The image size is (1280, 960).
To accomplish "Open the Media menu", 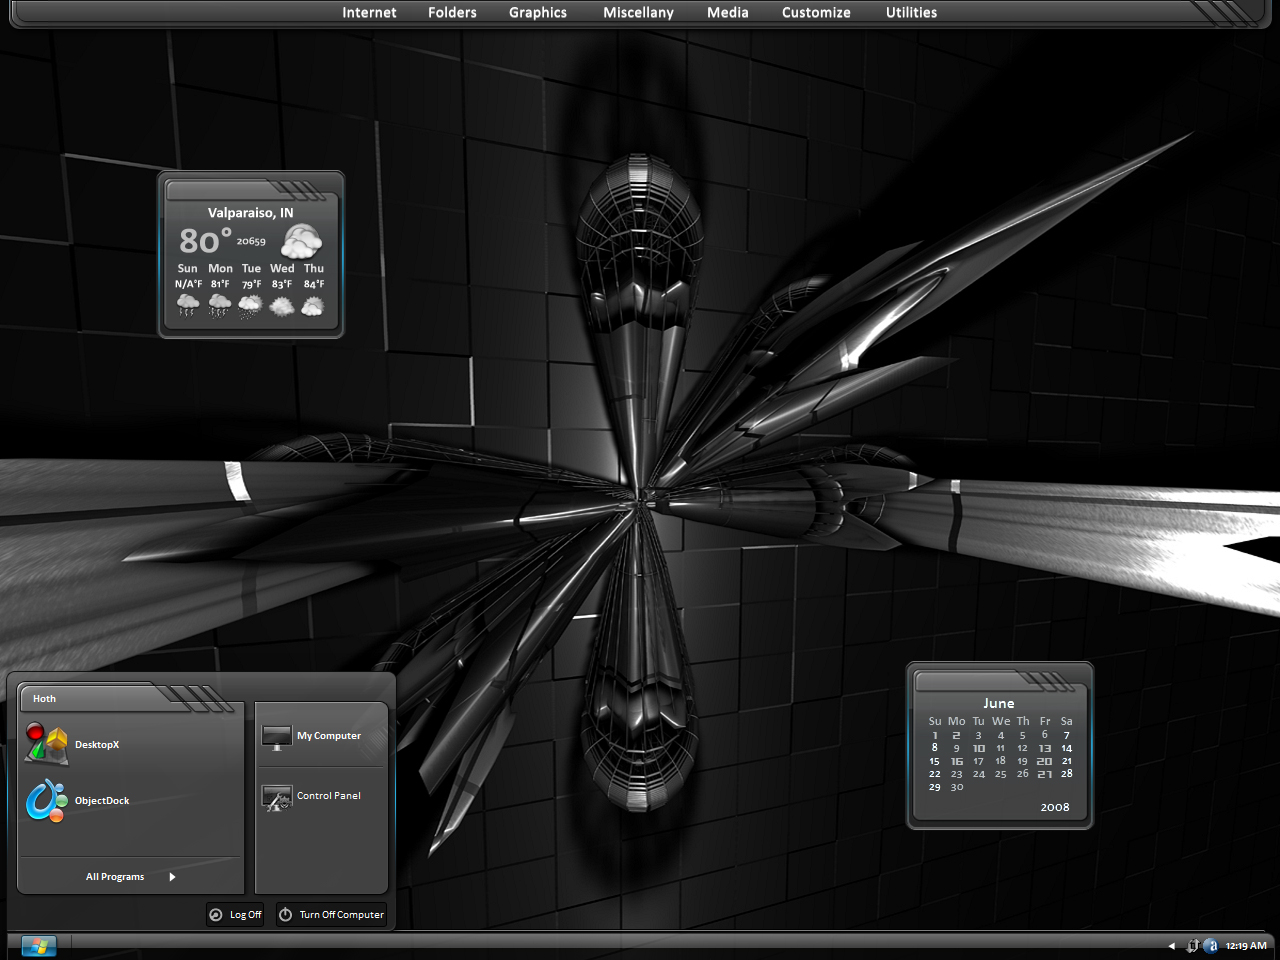I will [728, 13].
